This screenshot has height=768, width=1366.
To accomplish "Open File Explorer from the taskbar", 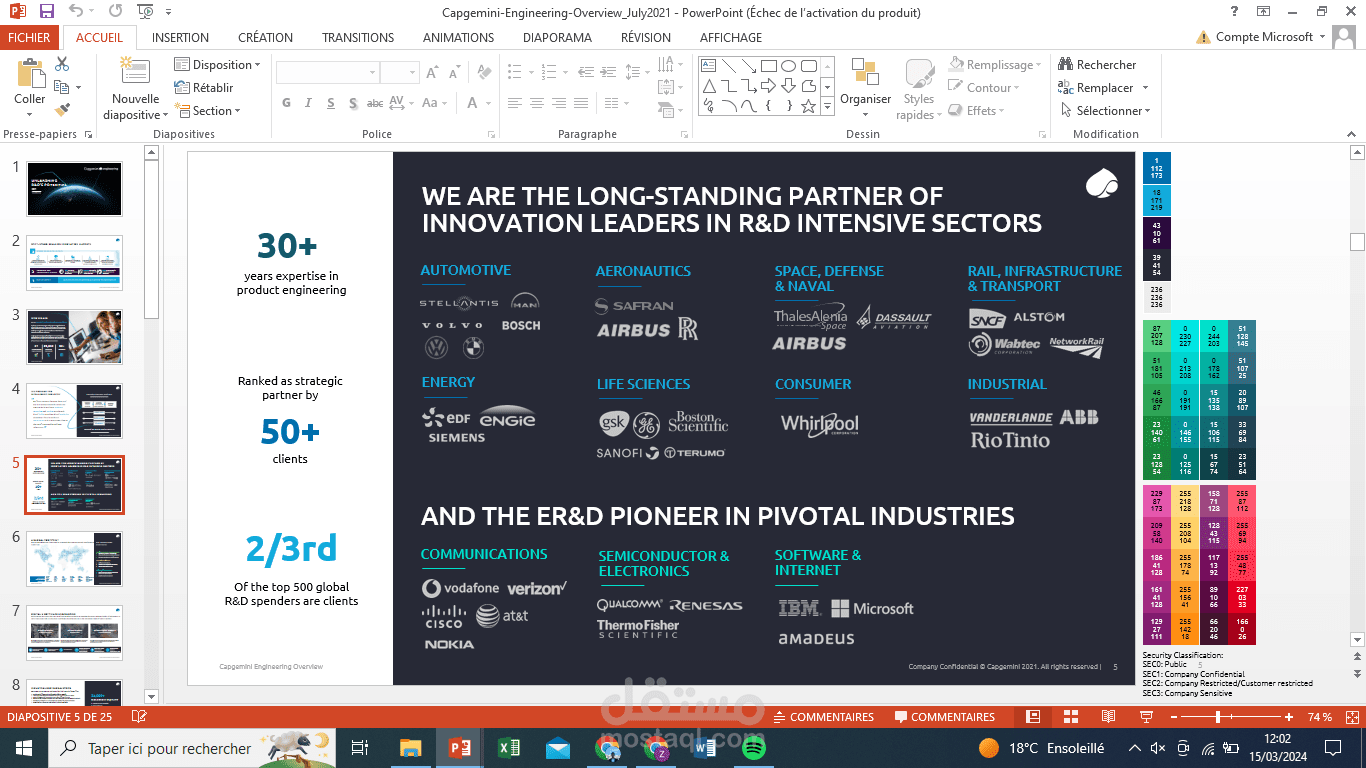I will (411, 748).
